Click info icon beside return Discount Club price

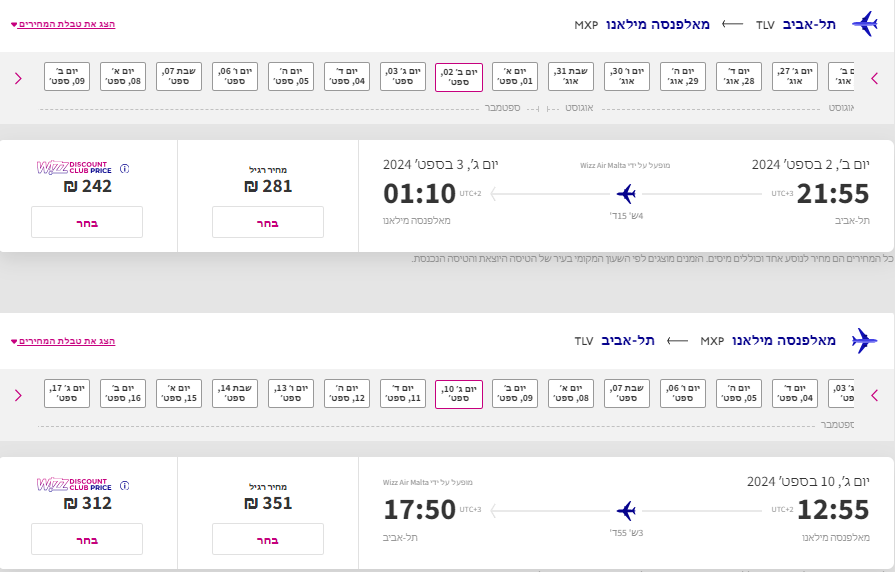click(124, 486)
